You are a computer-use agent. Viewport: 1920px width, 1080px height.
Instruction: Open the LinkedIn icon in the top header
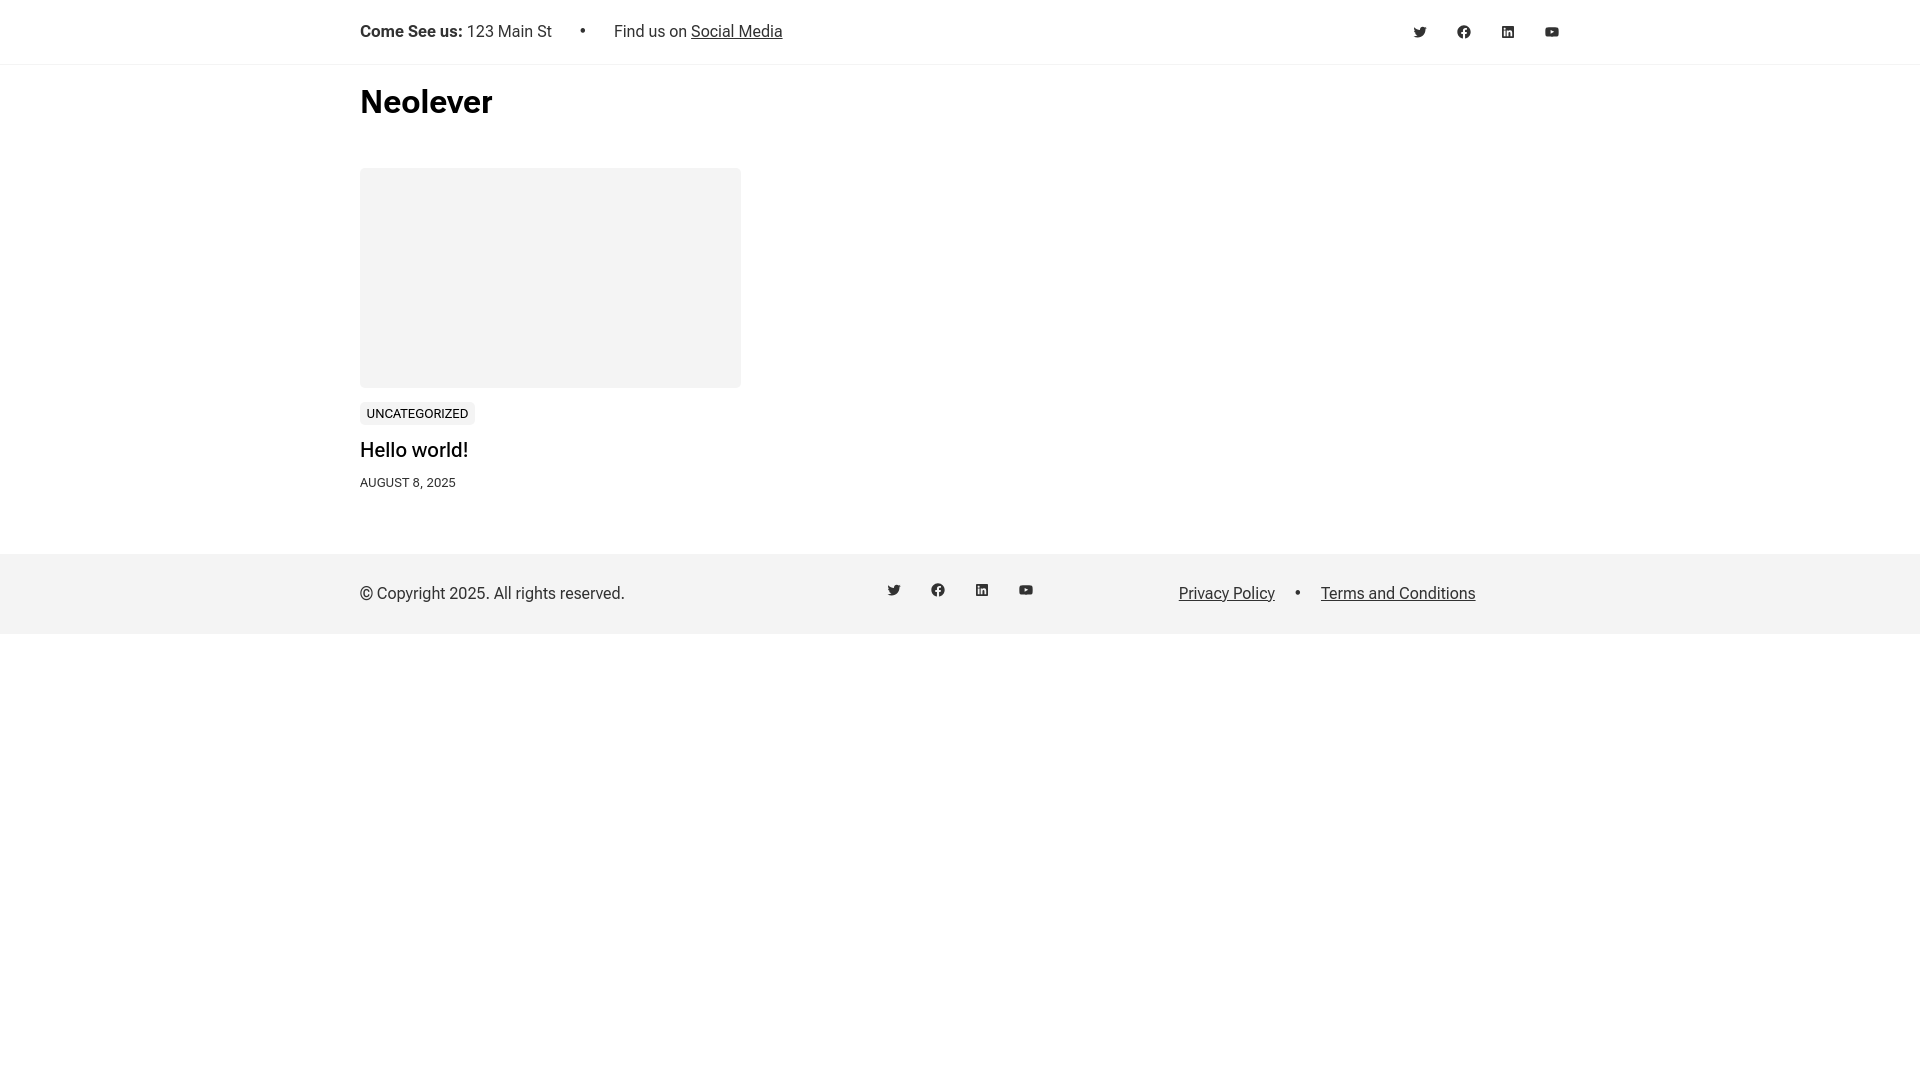pyautogui.click(x=1508, y=32)
